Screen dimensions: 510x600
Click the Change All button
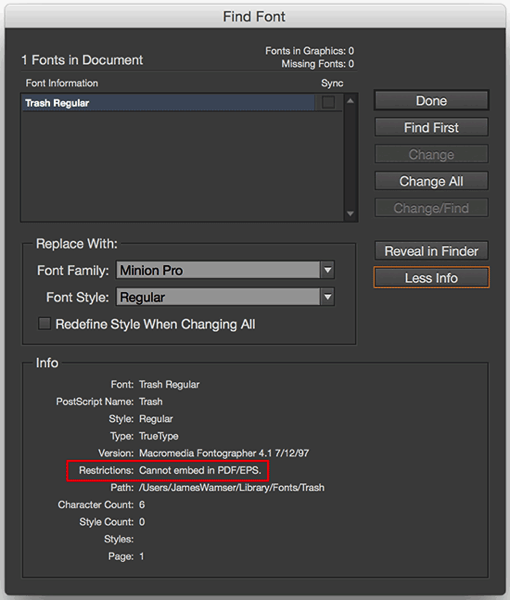click(431, 181)
